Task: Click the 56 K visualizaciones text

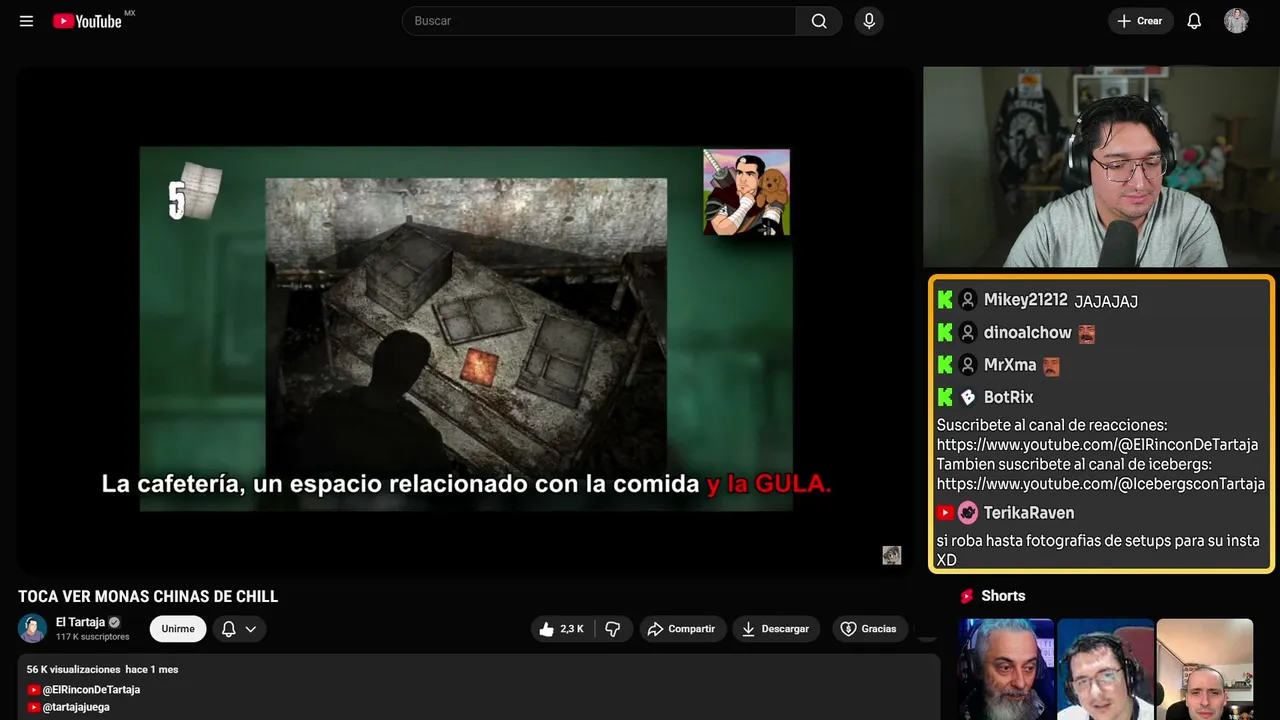Action: 74,669
